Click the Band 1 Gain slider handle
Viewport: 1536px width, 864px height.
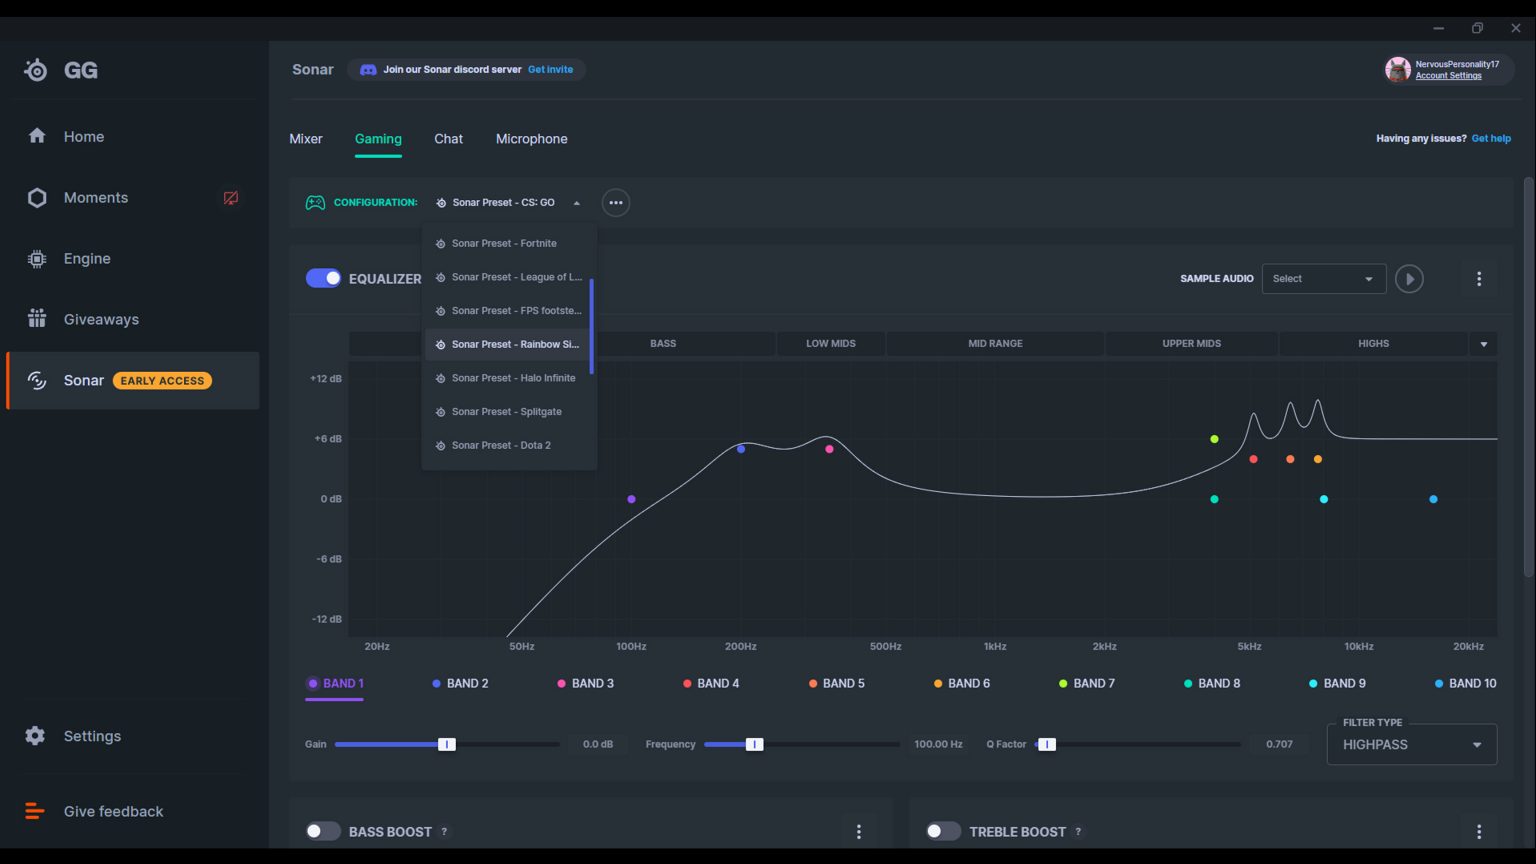(x=447, y=744)
